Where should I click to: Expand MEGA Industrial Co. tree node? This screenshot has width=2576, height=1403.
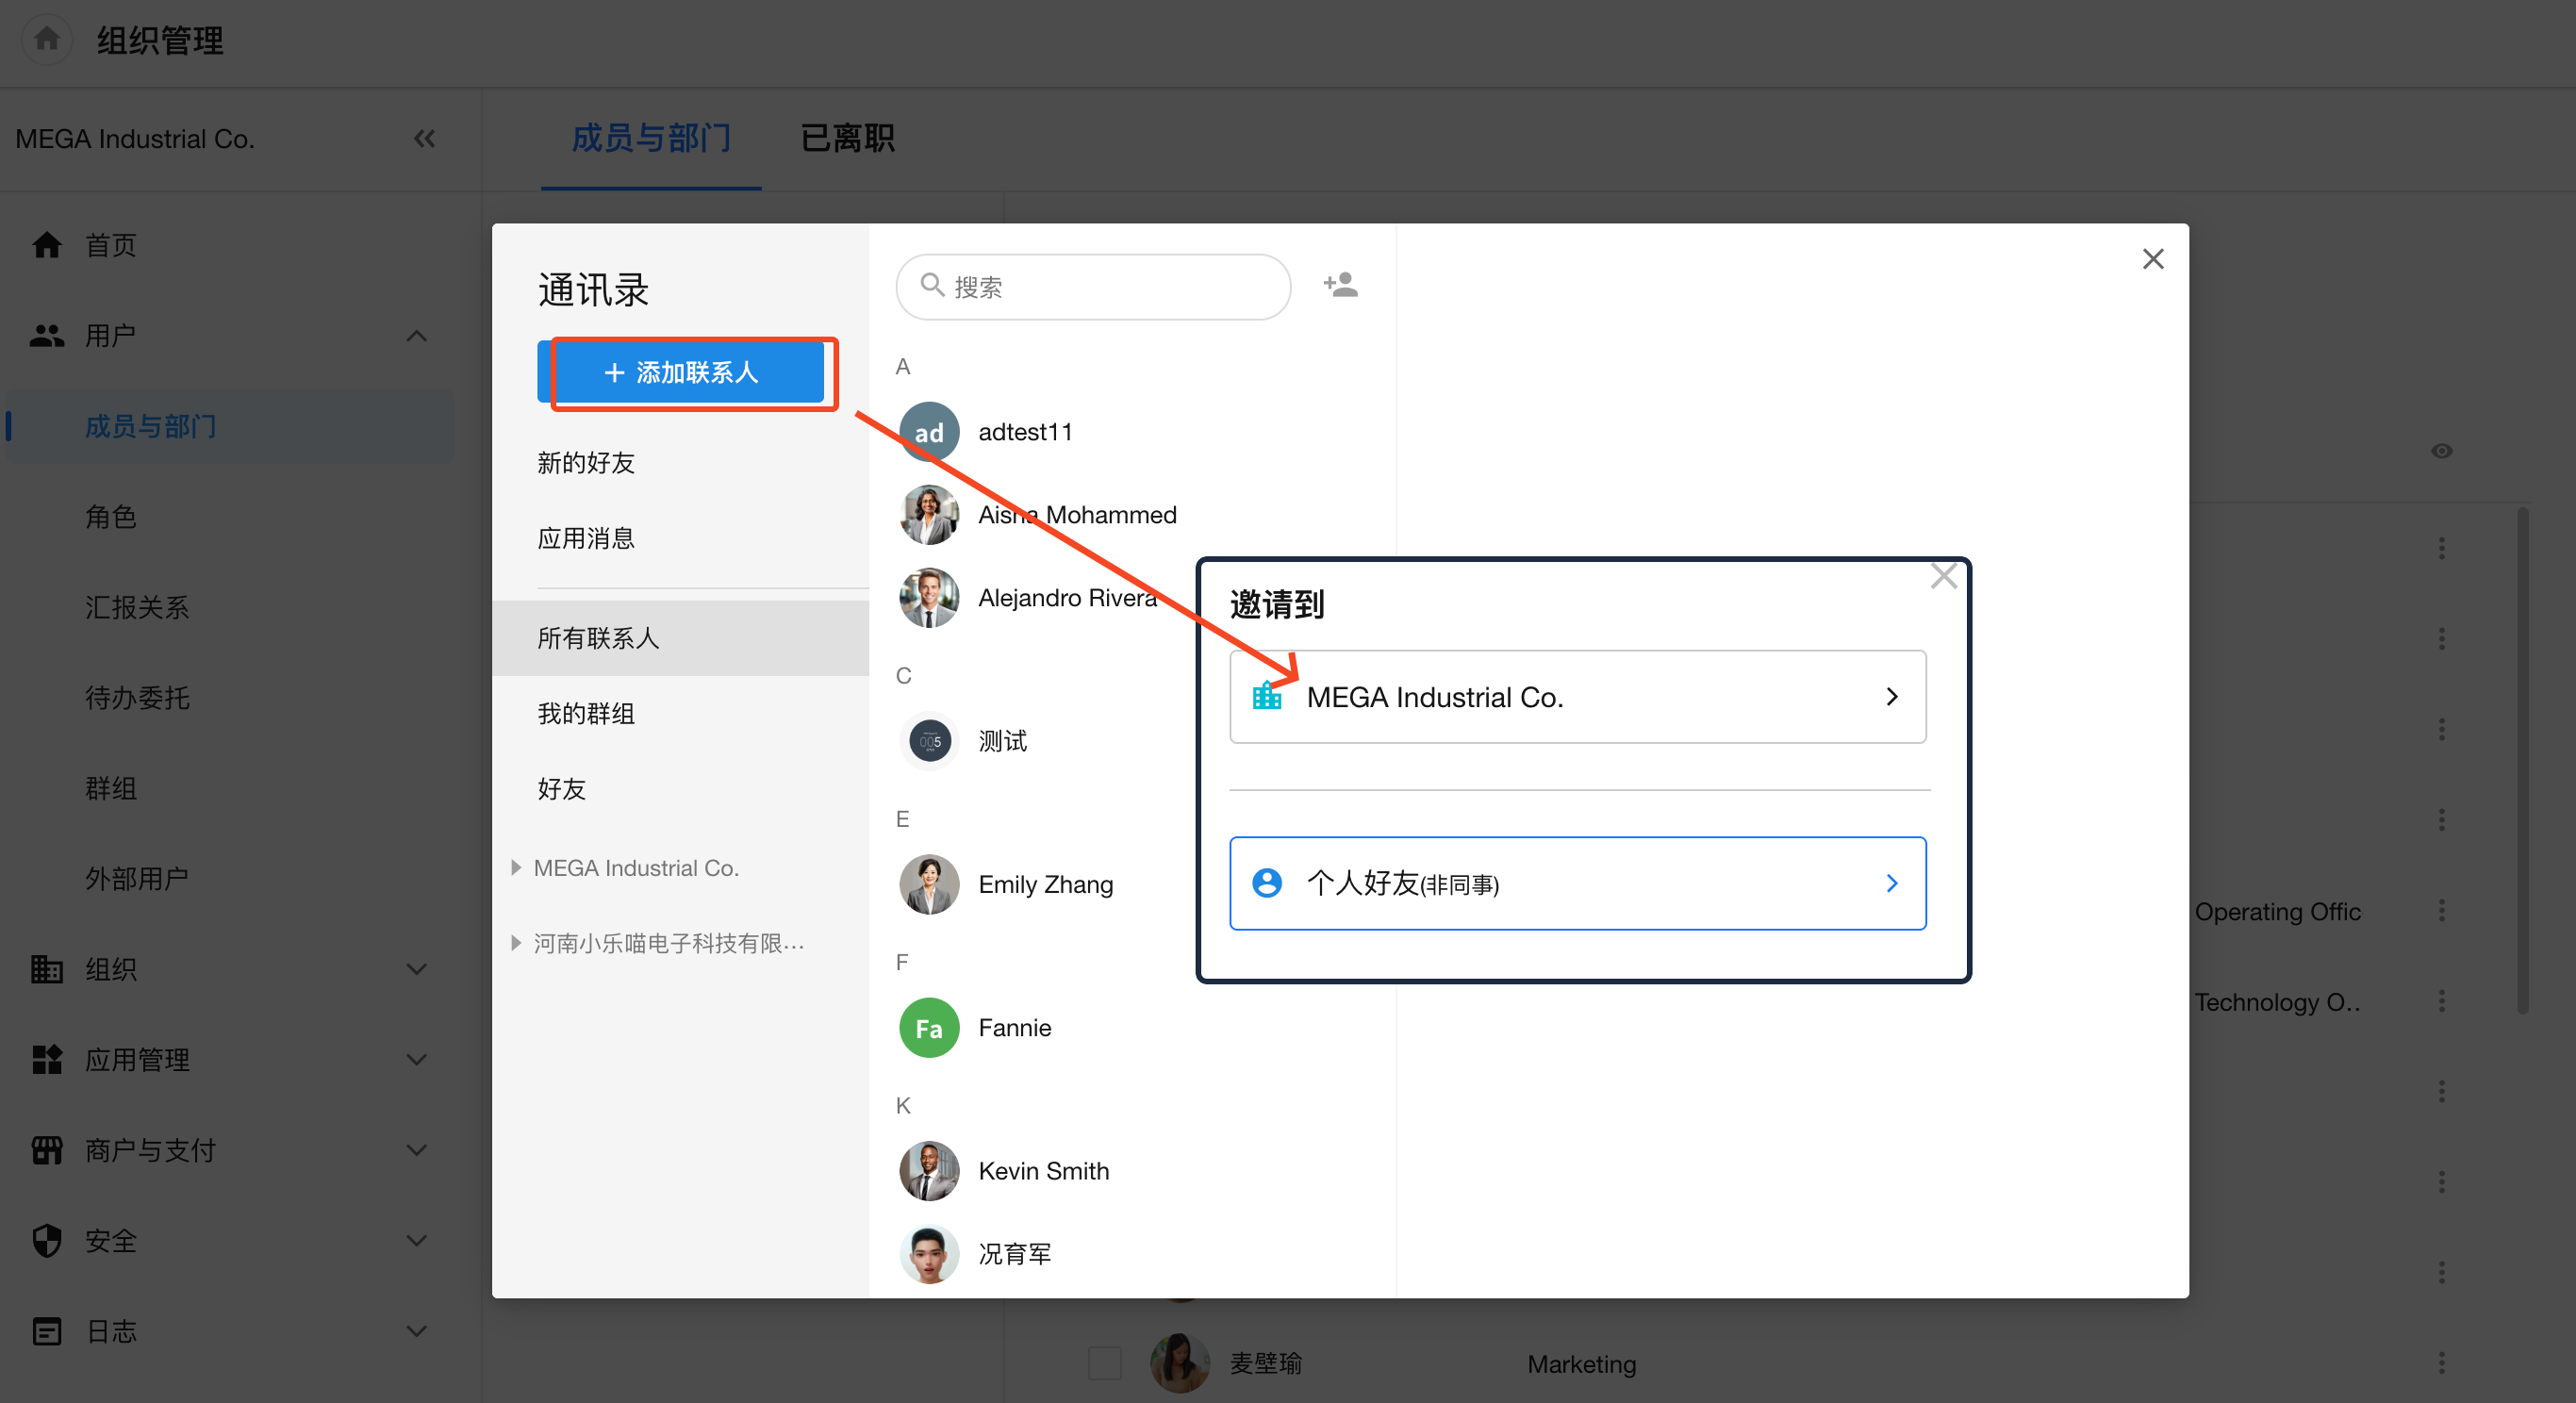coord(516,868)
